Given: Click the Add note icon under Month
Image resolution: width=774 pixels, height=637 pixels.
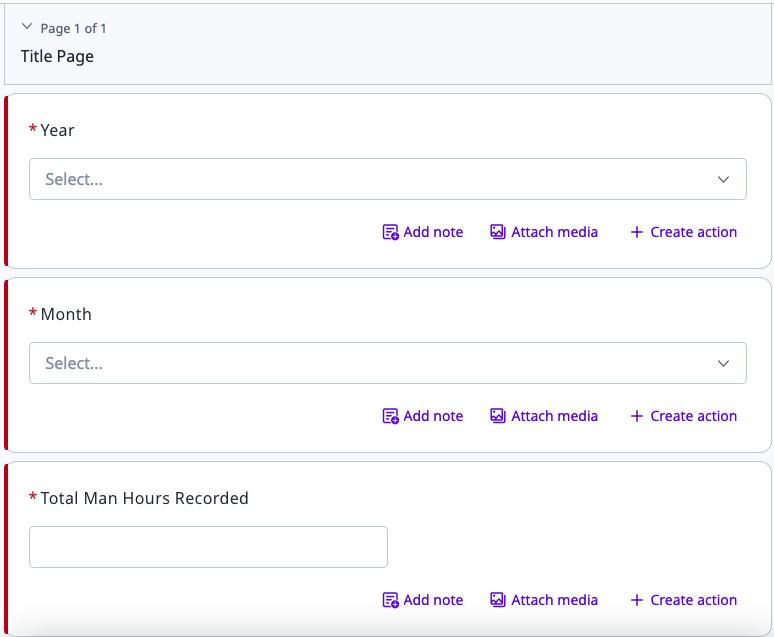Looking at the screenshot, I should click(391, 416).
